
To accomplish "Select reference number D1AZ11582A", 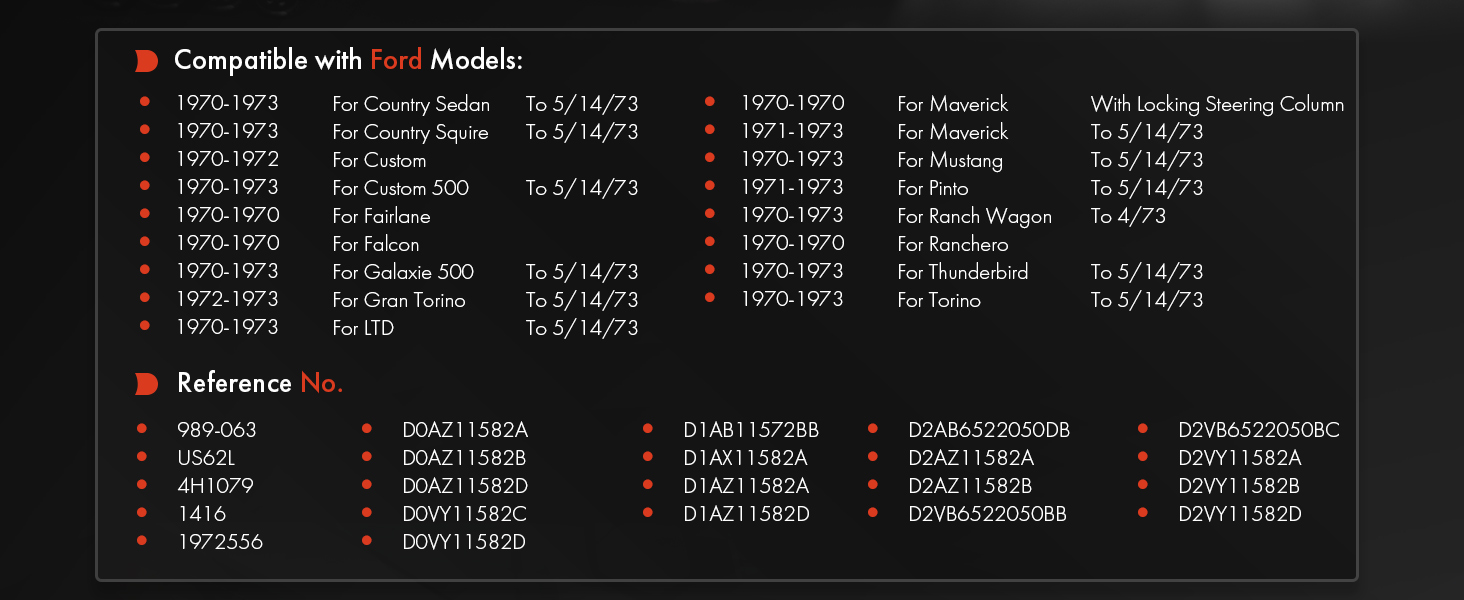I will click(x=746, y=486).
